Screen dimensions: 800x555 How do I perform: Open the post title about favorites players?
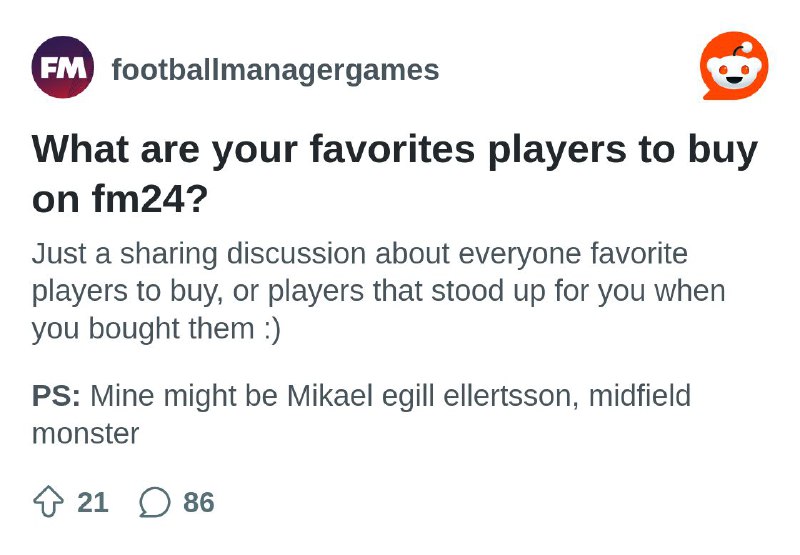pyautogui.click(x=395, y=173)
